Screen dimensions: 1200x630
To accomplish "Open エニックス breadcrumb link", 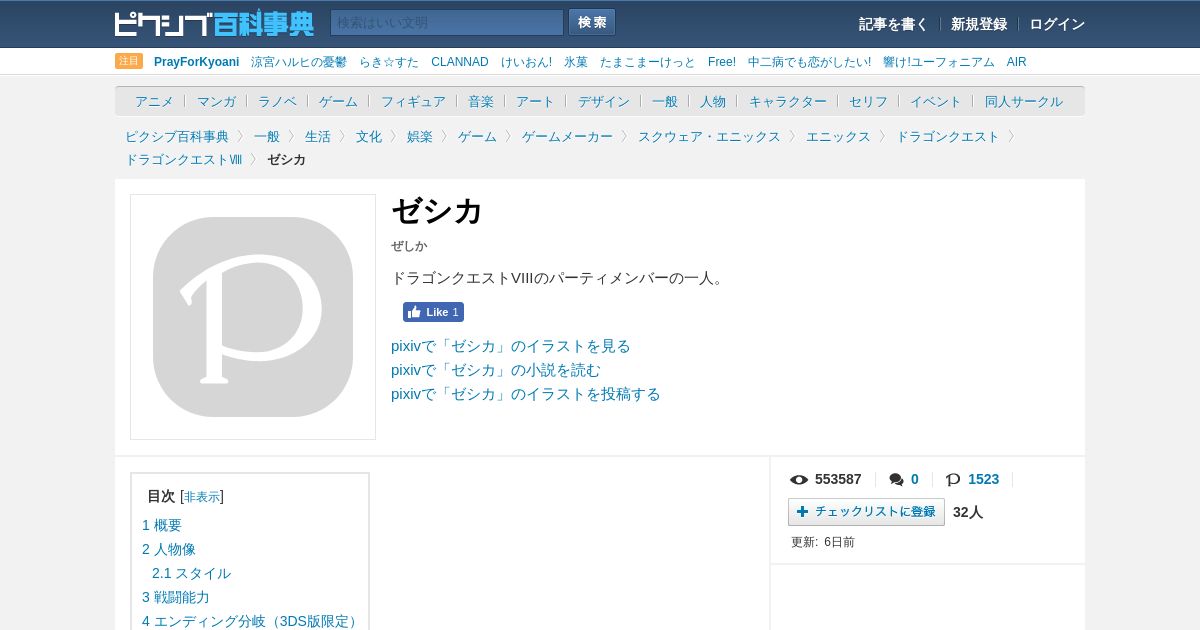I will coord(838,136).
